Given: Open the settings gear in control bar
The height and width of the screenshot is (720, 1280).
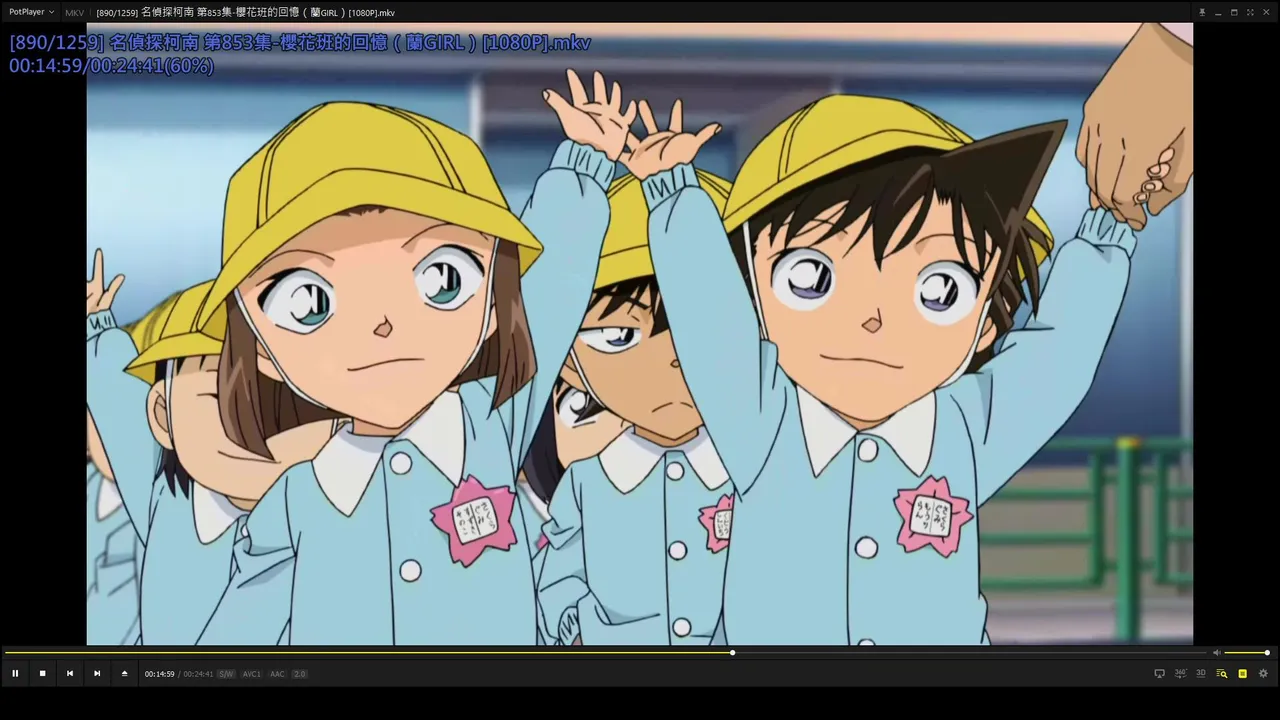Looking at the screenshot, I should click(1263, 674).
